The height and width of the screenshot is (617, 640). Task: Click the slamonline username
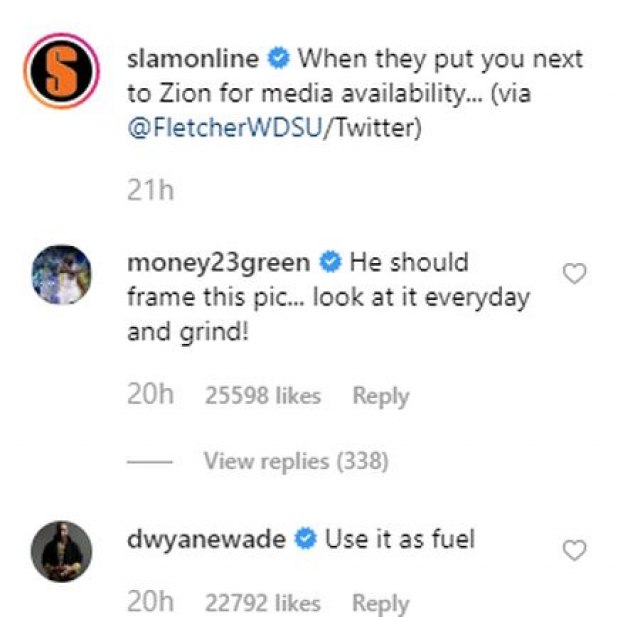193,57
